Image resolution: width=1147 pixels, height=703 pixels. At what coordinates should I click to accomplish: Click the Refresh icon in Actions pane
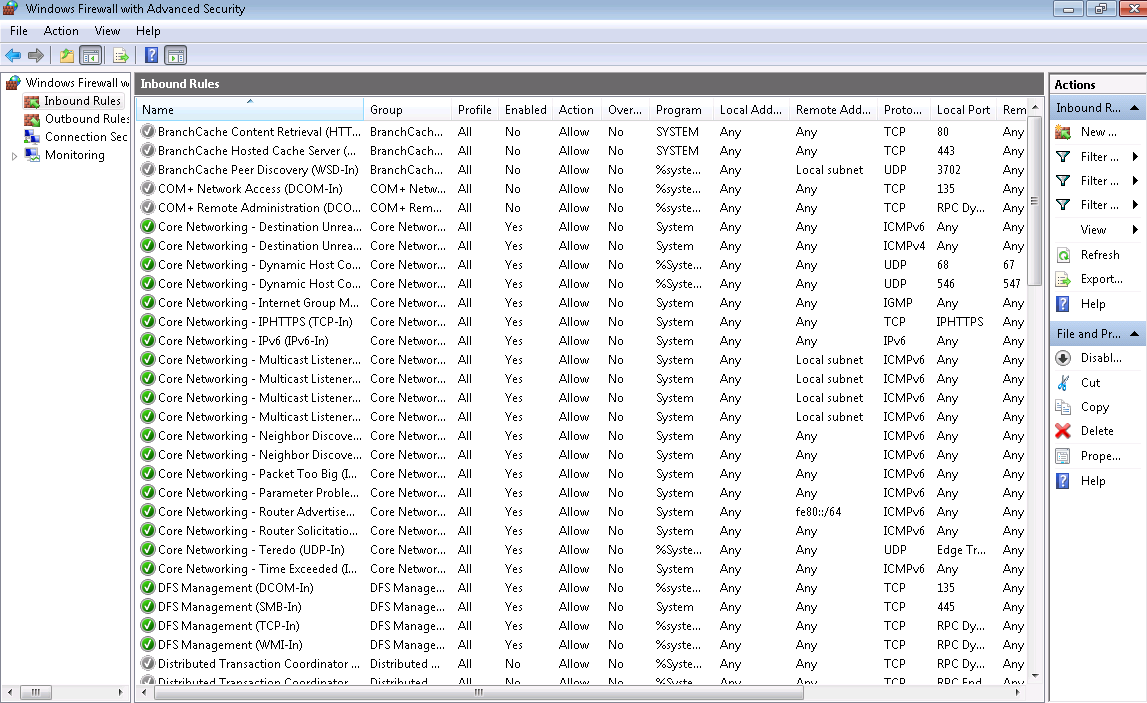[x=1064, y=255]
